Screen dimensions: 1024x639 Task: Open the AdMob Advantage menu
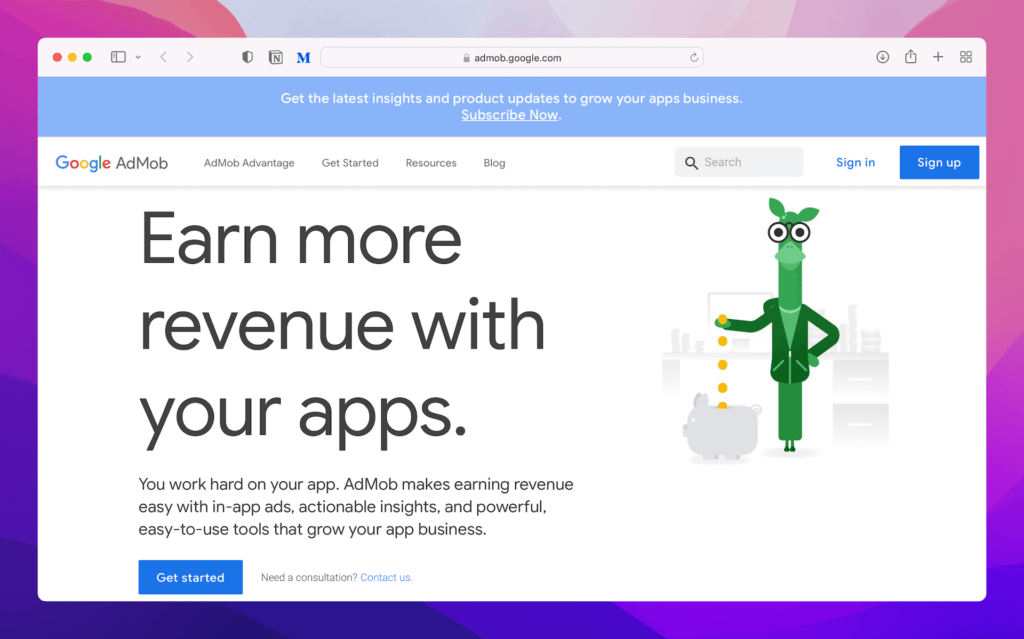click(248, 162)
